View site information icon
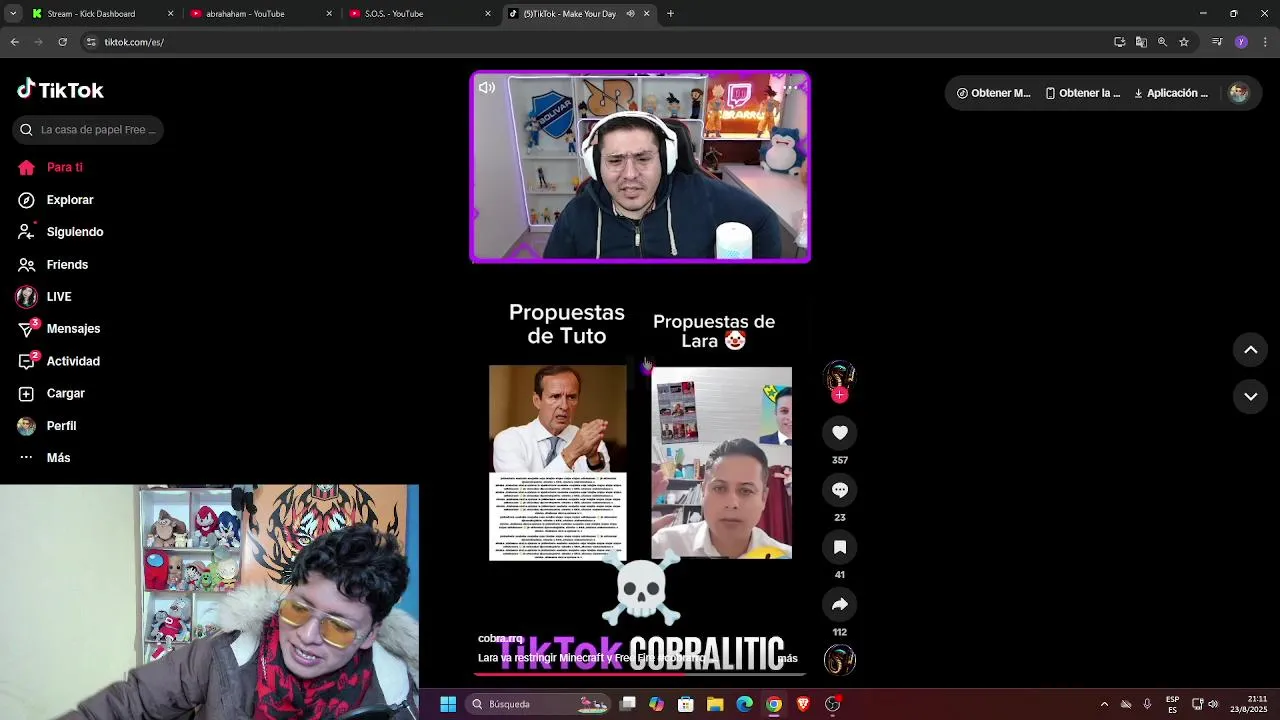This screenshot has height=720, width=1280. pos(91,42)
